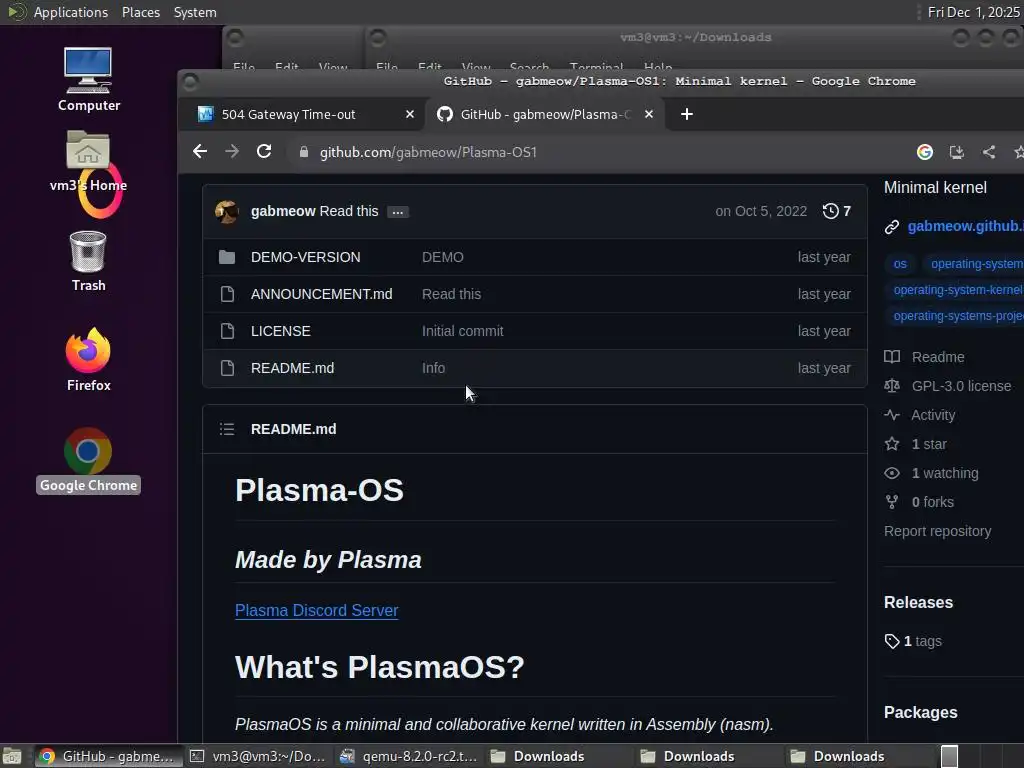The image size is (1024, 768).
Task: Follow the Plasma Discord Server link
Action: [x=316, y=610]
